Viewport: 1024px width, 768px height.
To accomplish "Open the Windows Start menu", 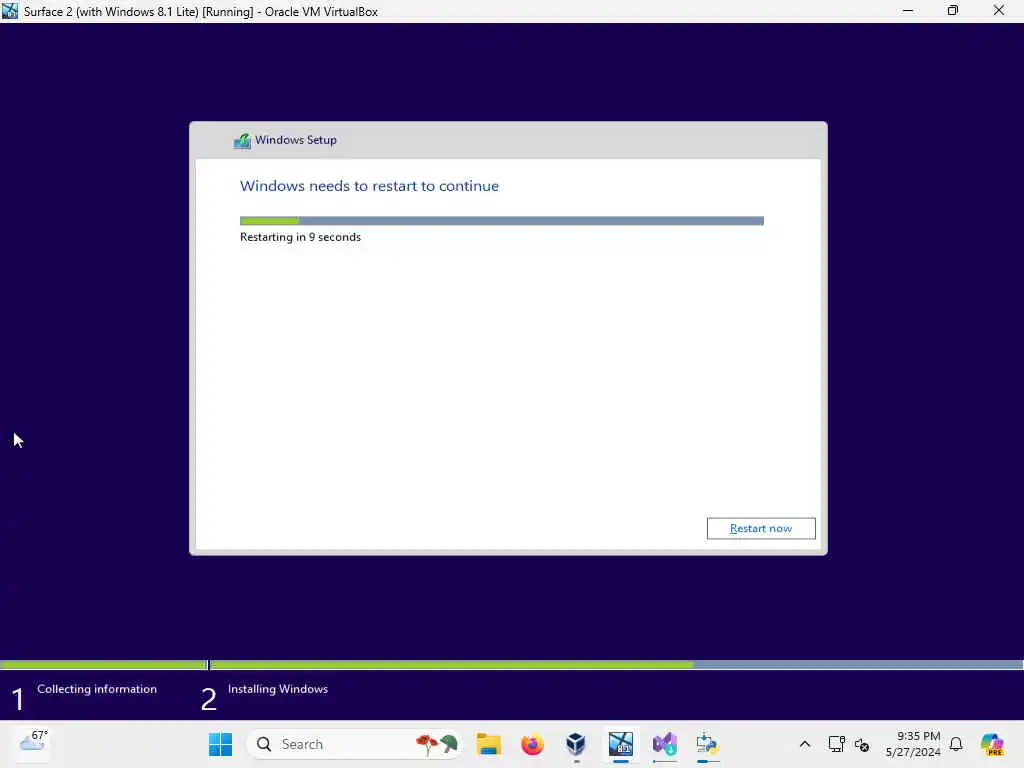I will [220, 744].
